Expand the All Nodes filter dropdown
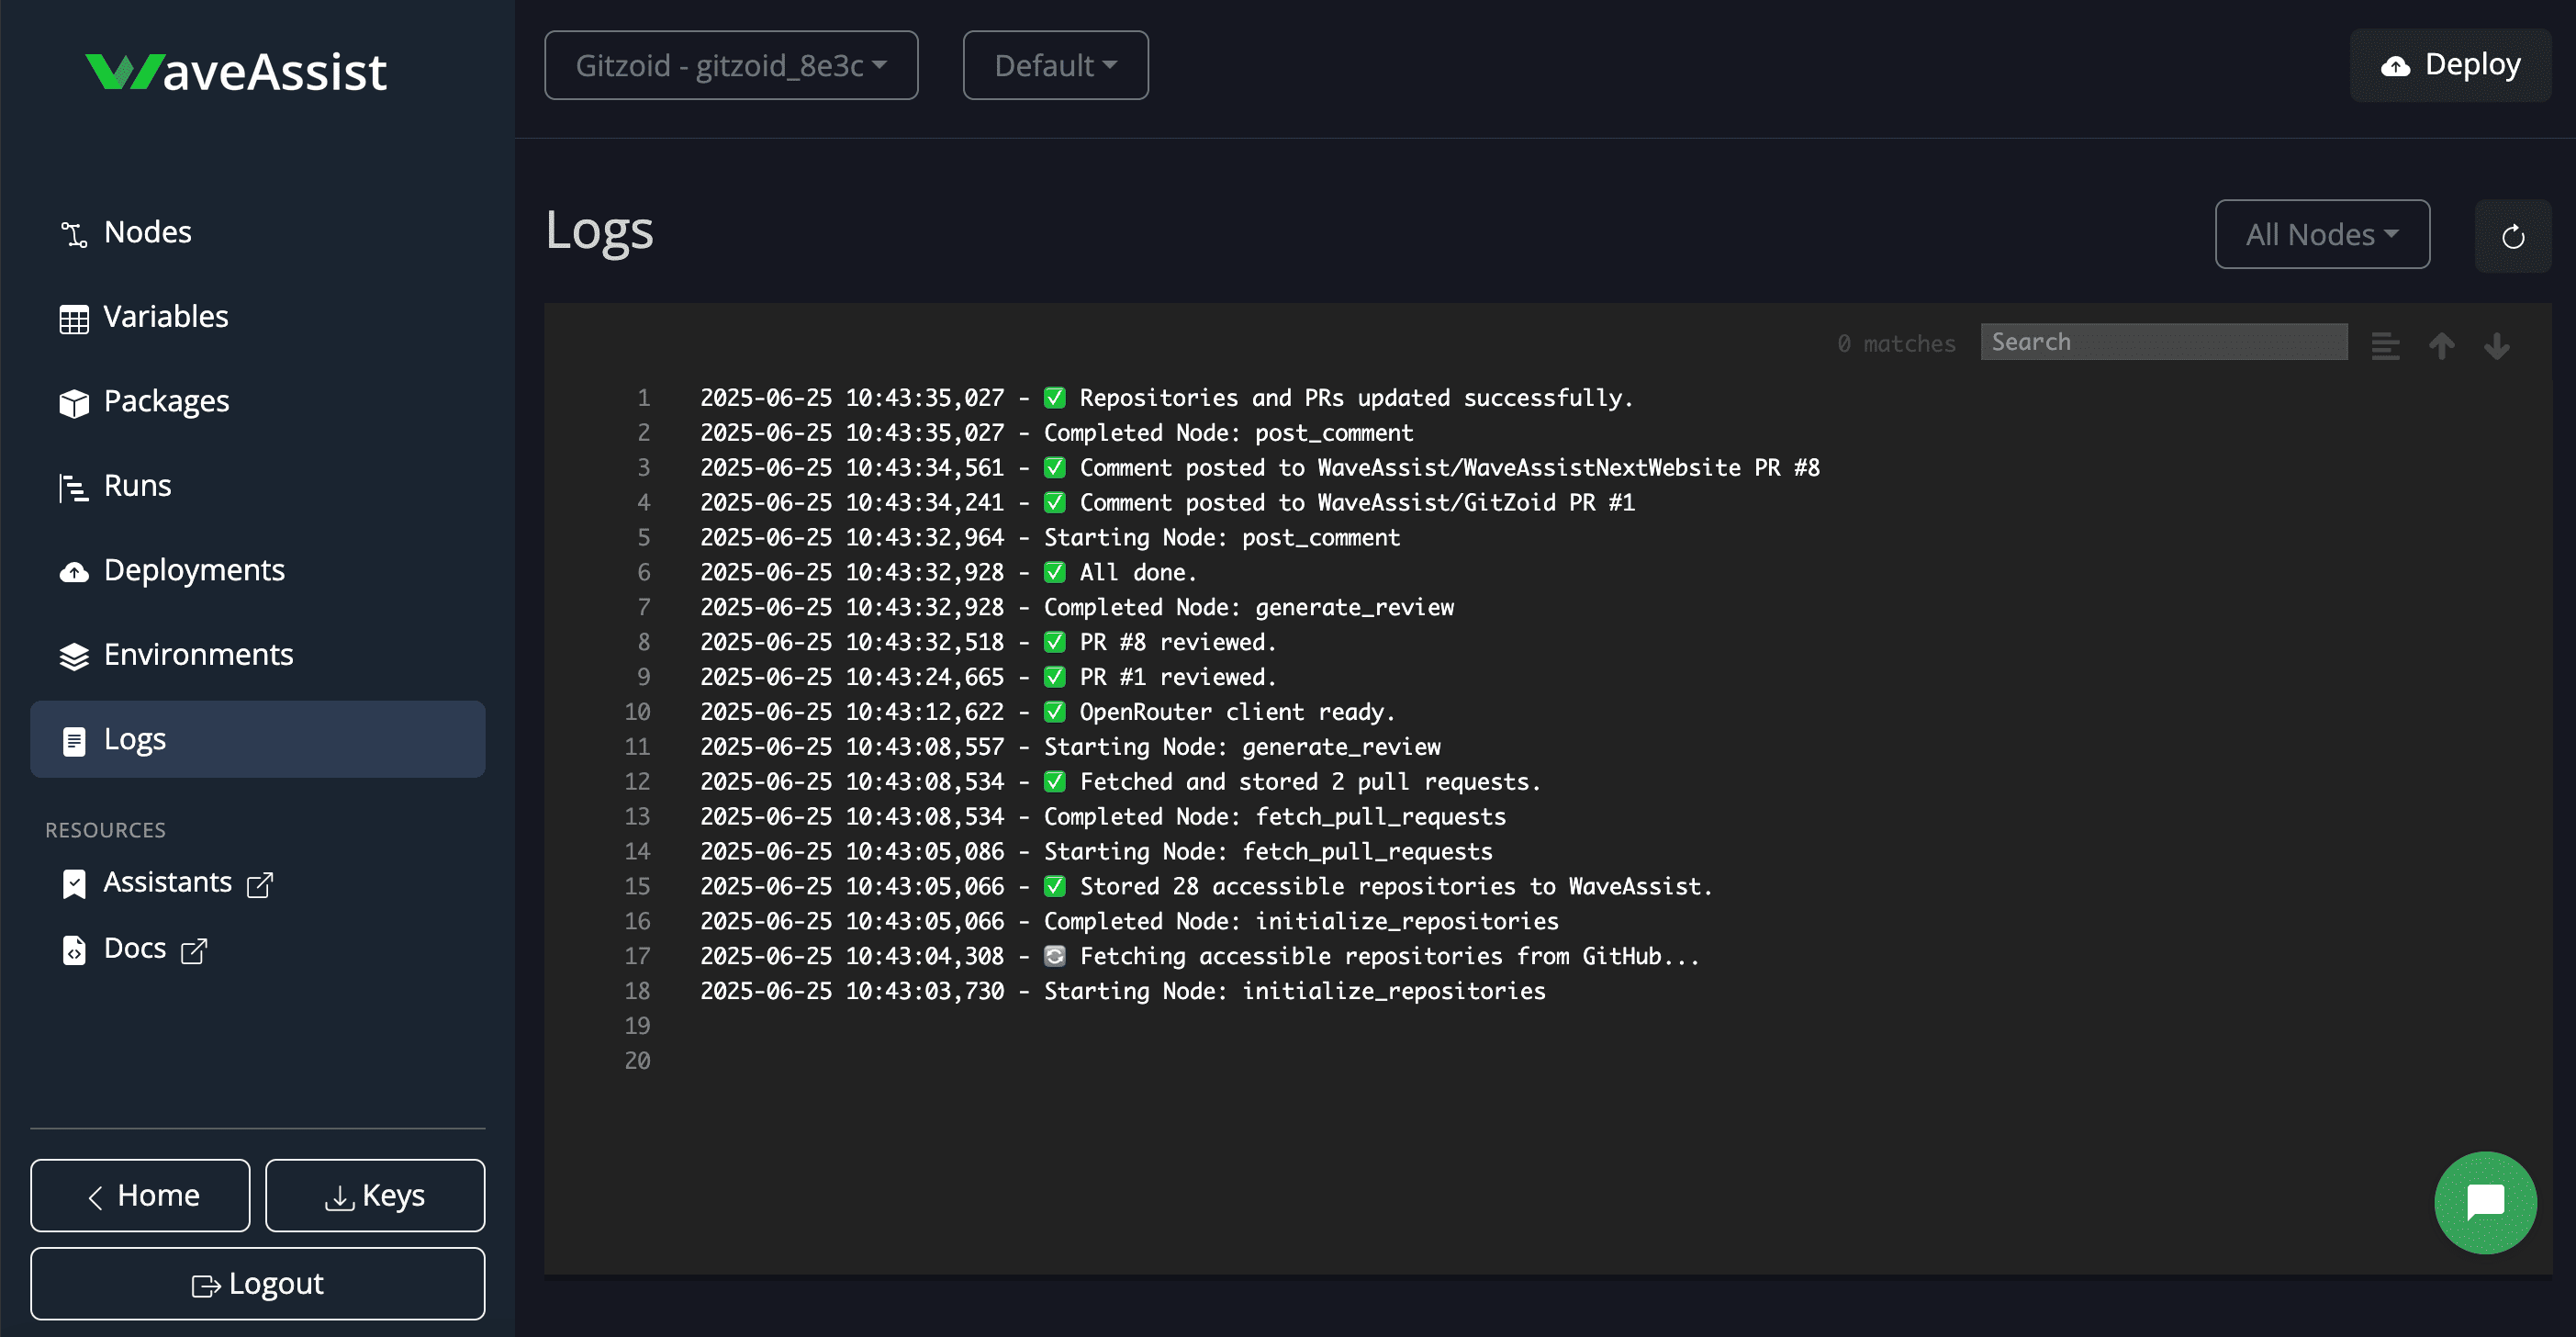 click(x=2322, y=235)
